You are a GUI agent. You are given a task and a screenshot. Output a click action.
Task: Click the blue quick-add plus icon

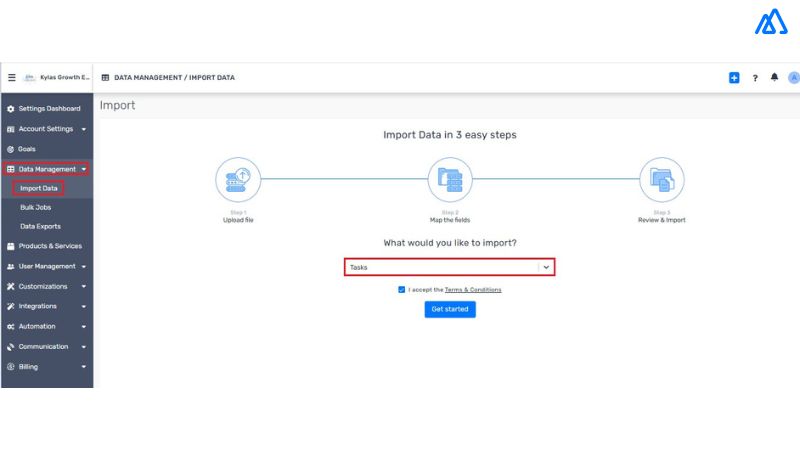pyautogui.click(x=734, y=78)
